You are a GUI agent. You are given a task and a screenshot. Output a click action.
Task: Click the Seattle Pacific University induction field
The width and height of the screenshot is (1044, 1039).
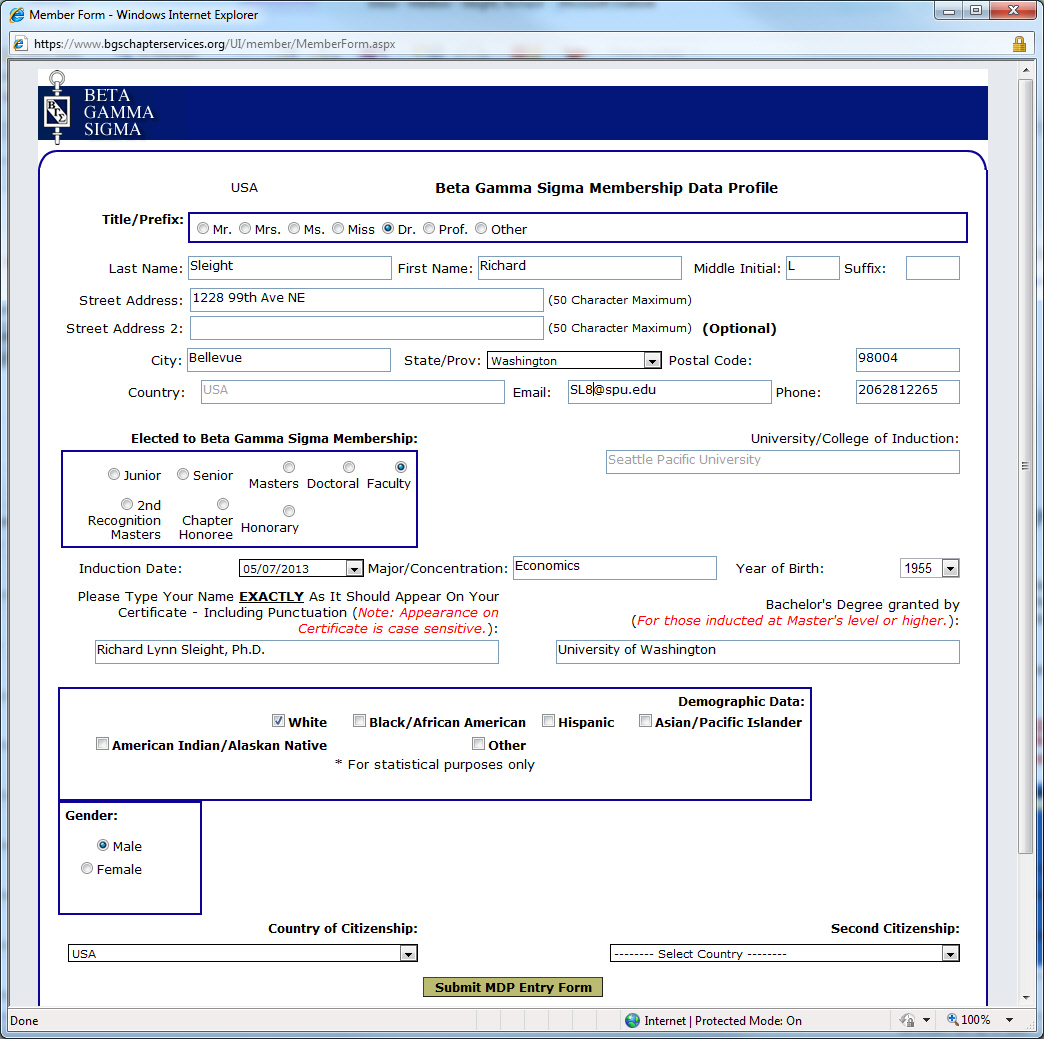pos(782,462)
